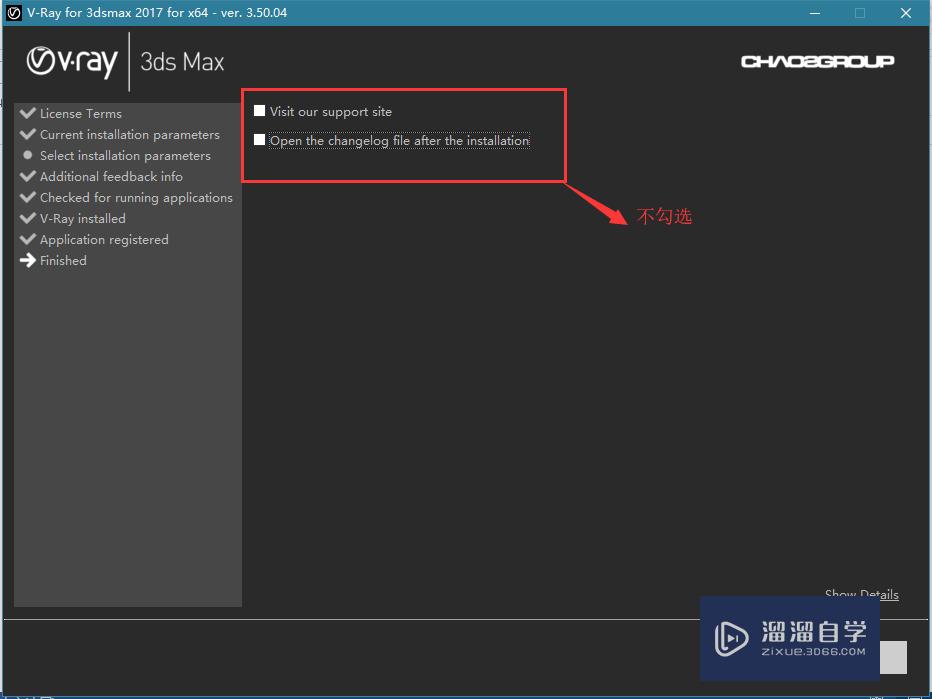
Task: Select the "Additional feedback info" step
Action: pyautogui.click(x=111, y=177)
